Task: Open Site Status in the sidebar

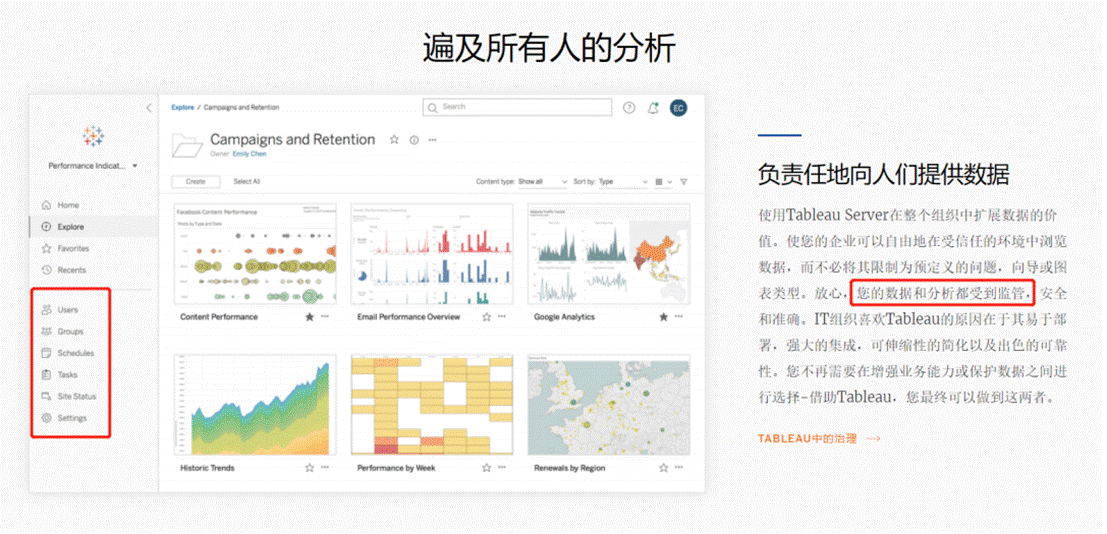Action: 77,397
